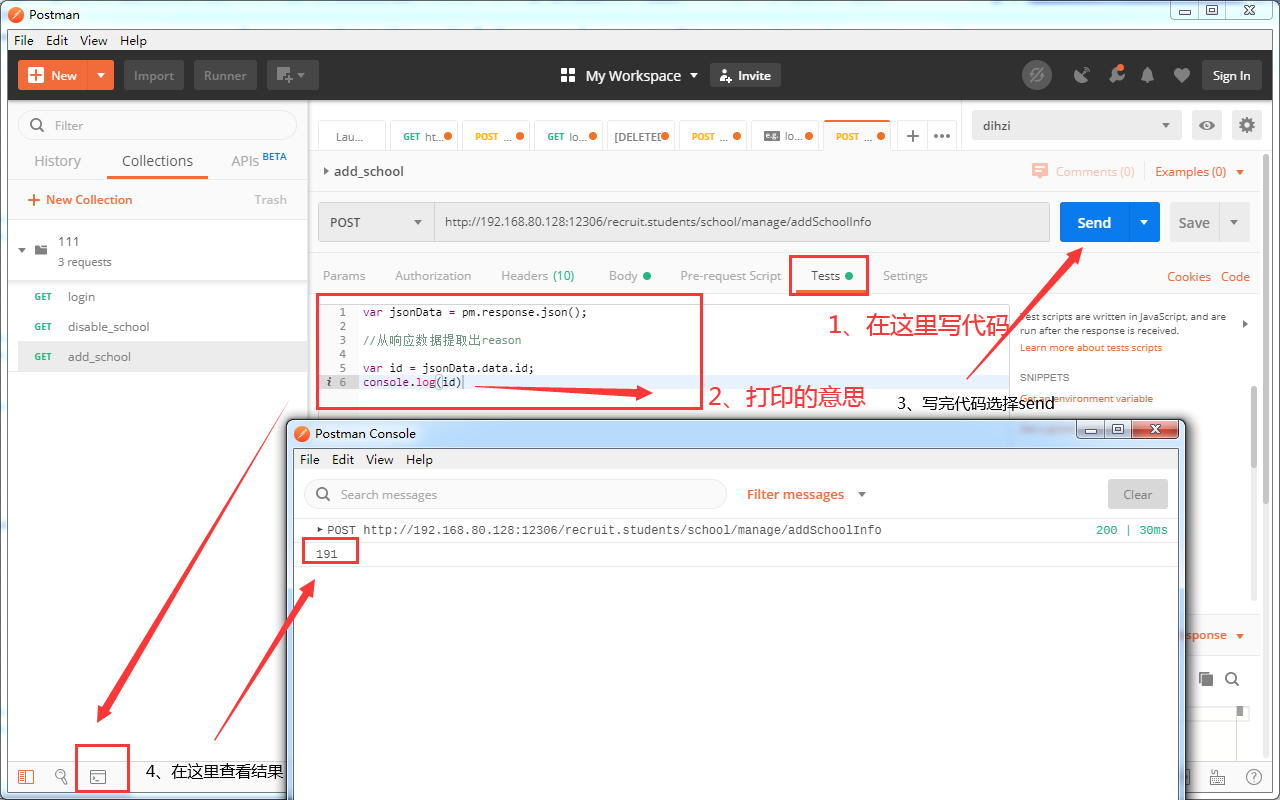Expand the add_school request description triangle
The width and height of the screenshot is (1280, 800).
tap(326, 171)
